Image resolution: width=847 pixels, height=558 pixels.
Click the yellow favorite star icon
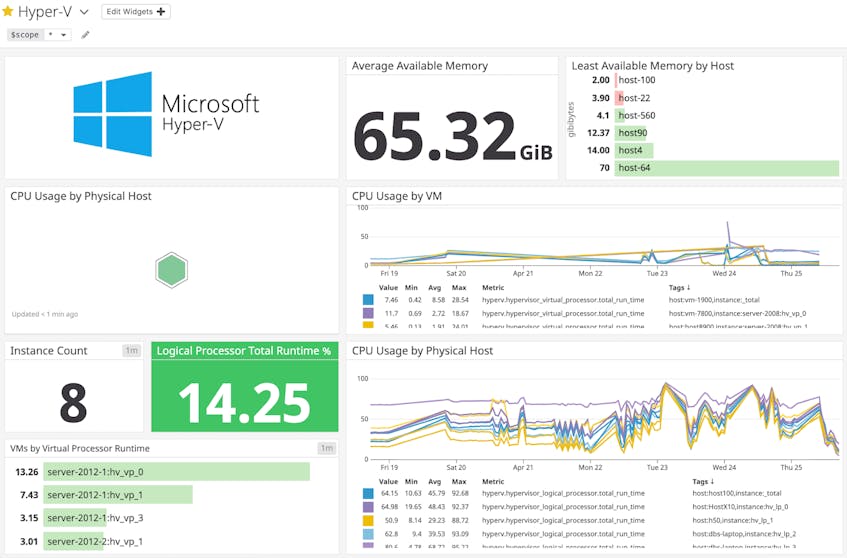8,11
